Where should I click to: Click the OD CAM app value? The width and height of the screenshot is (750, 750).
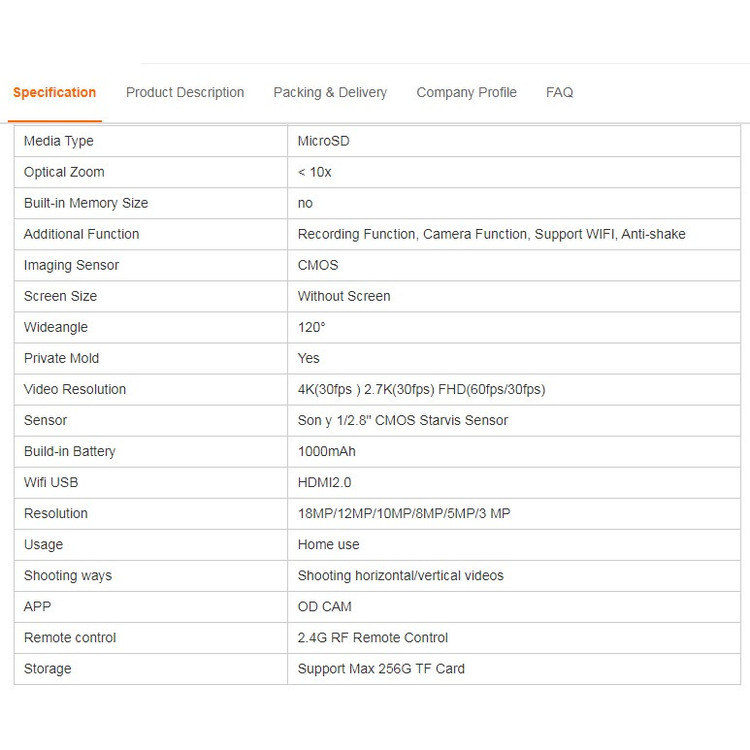click(325, 606)
